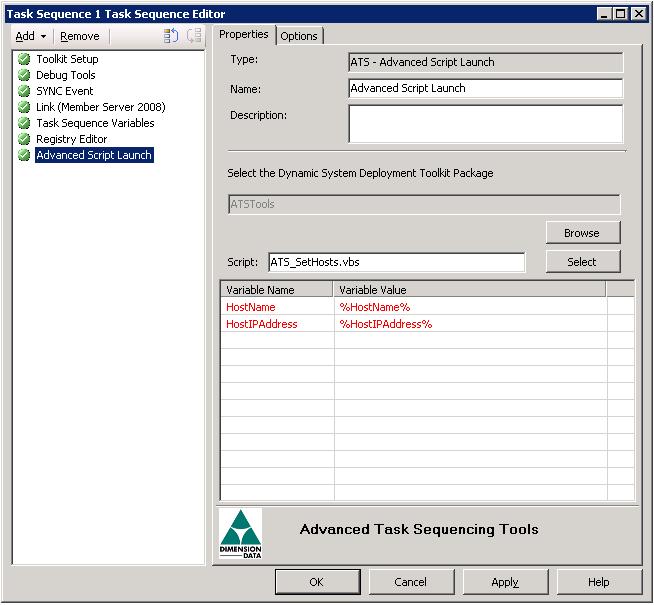Viewport: 654px width, 605px height.
Task: Click green check icon beside Toolkit Setup
Action: point(24,59)
